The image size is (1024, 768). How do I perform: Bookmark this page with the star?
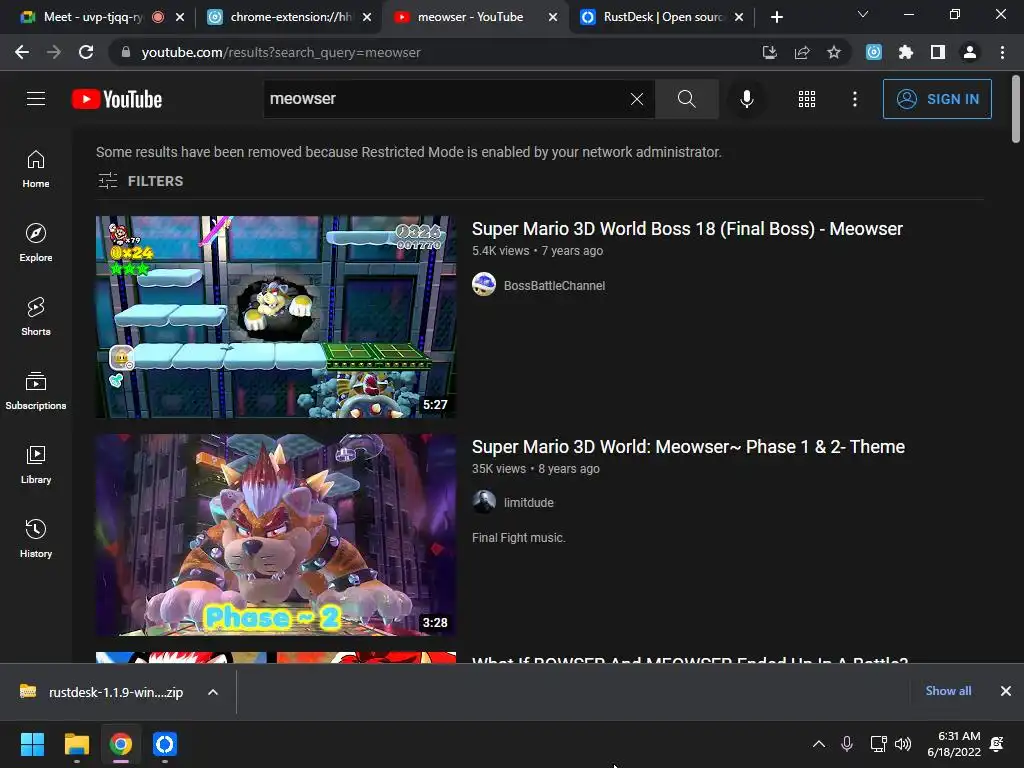click(834, 52)
